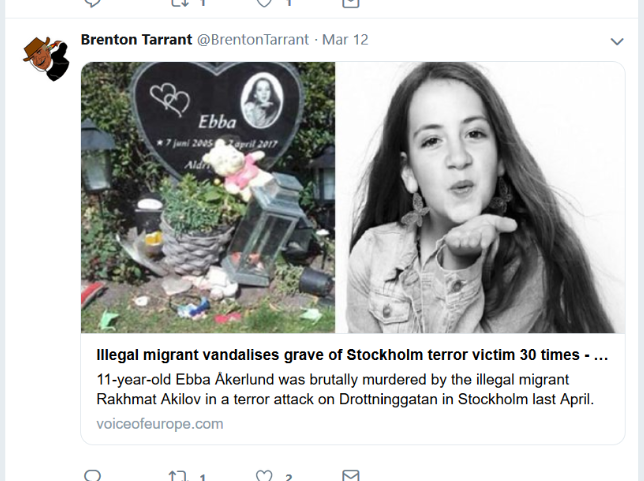644x481 pixels.
Task: Click the link card description text
Action: coord(345,389)
